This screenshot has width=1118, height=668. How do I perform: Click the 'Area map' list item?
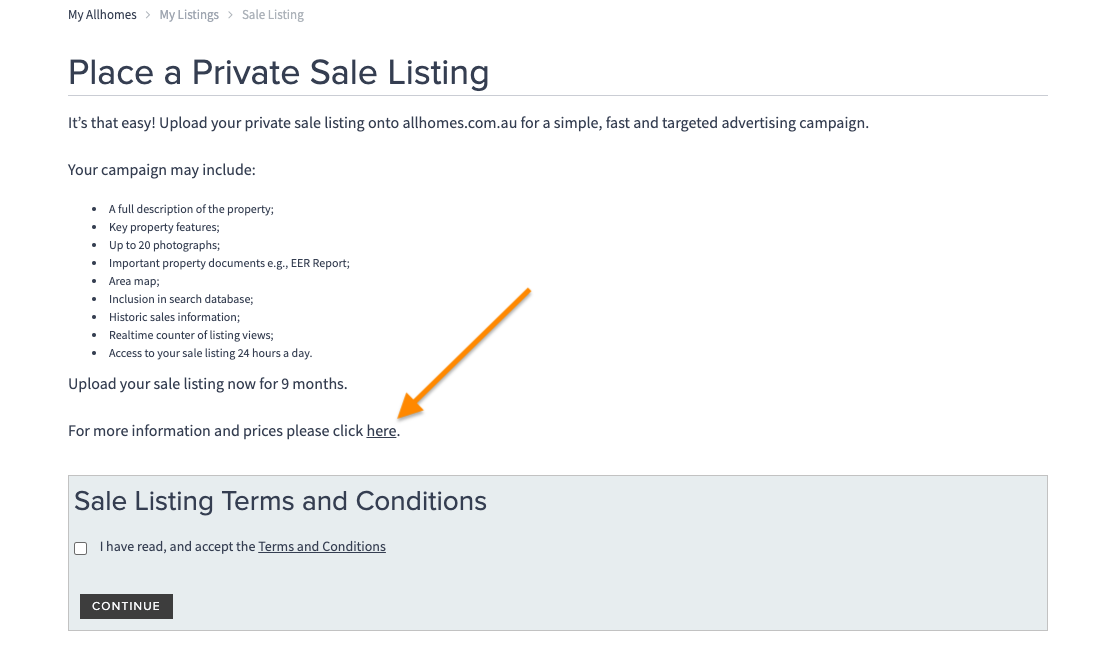[134, 281]
